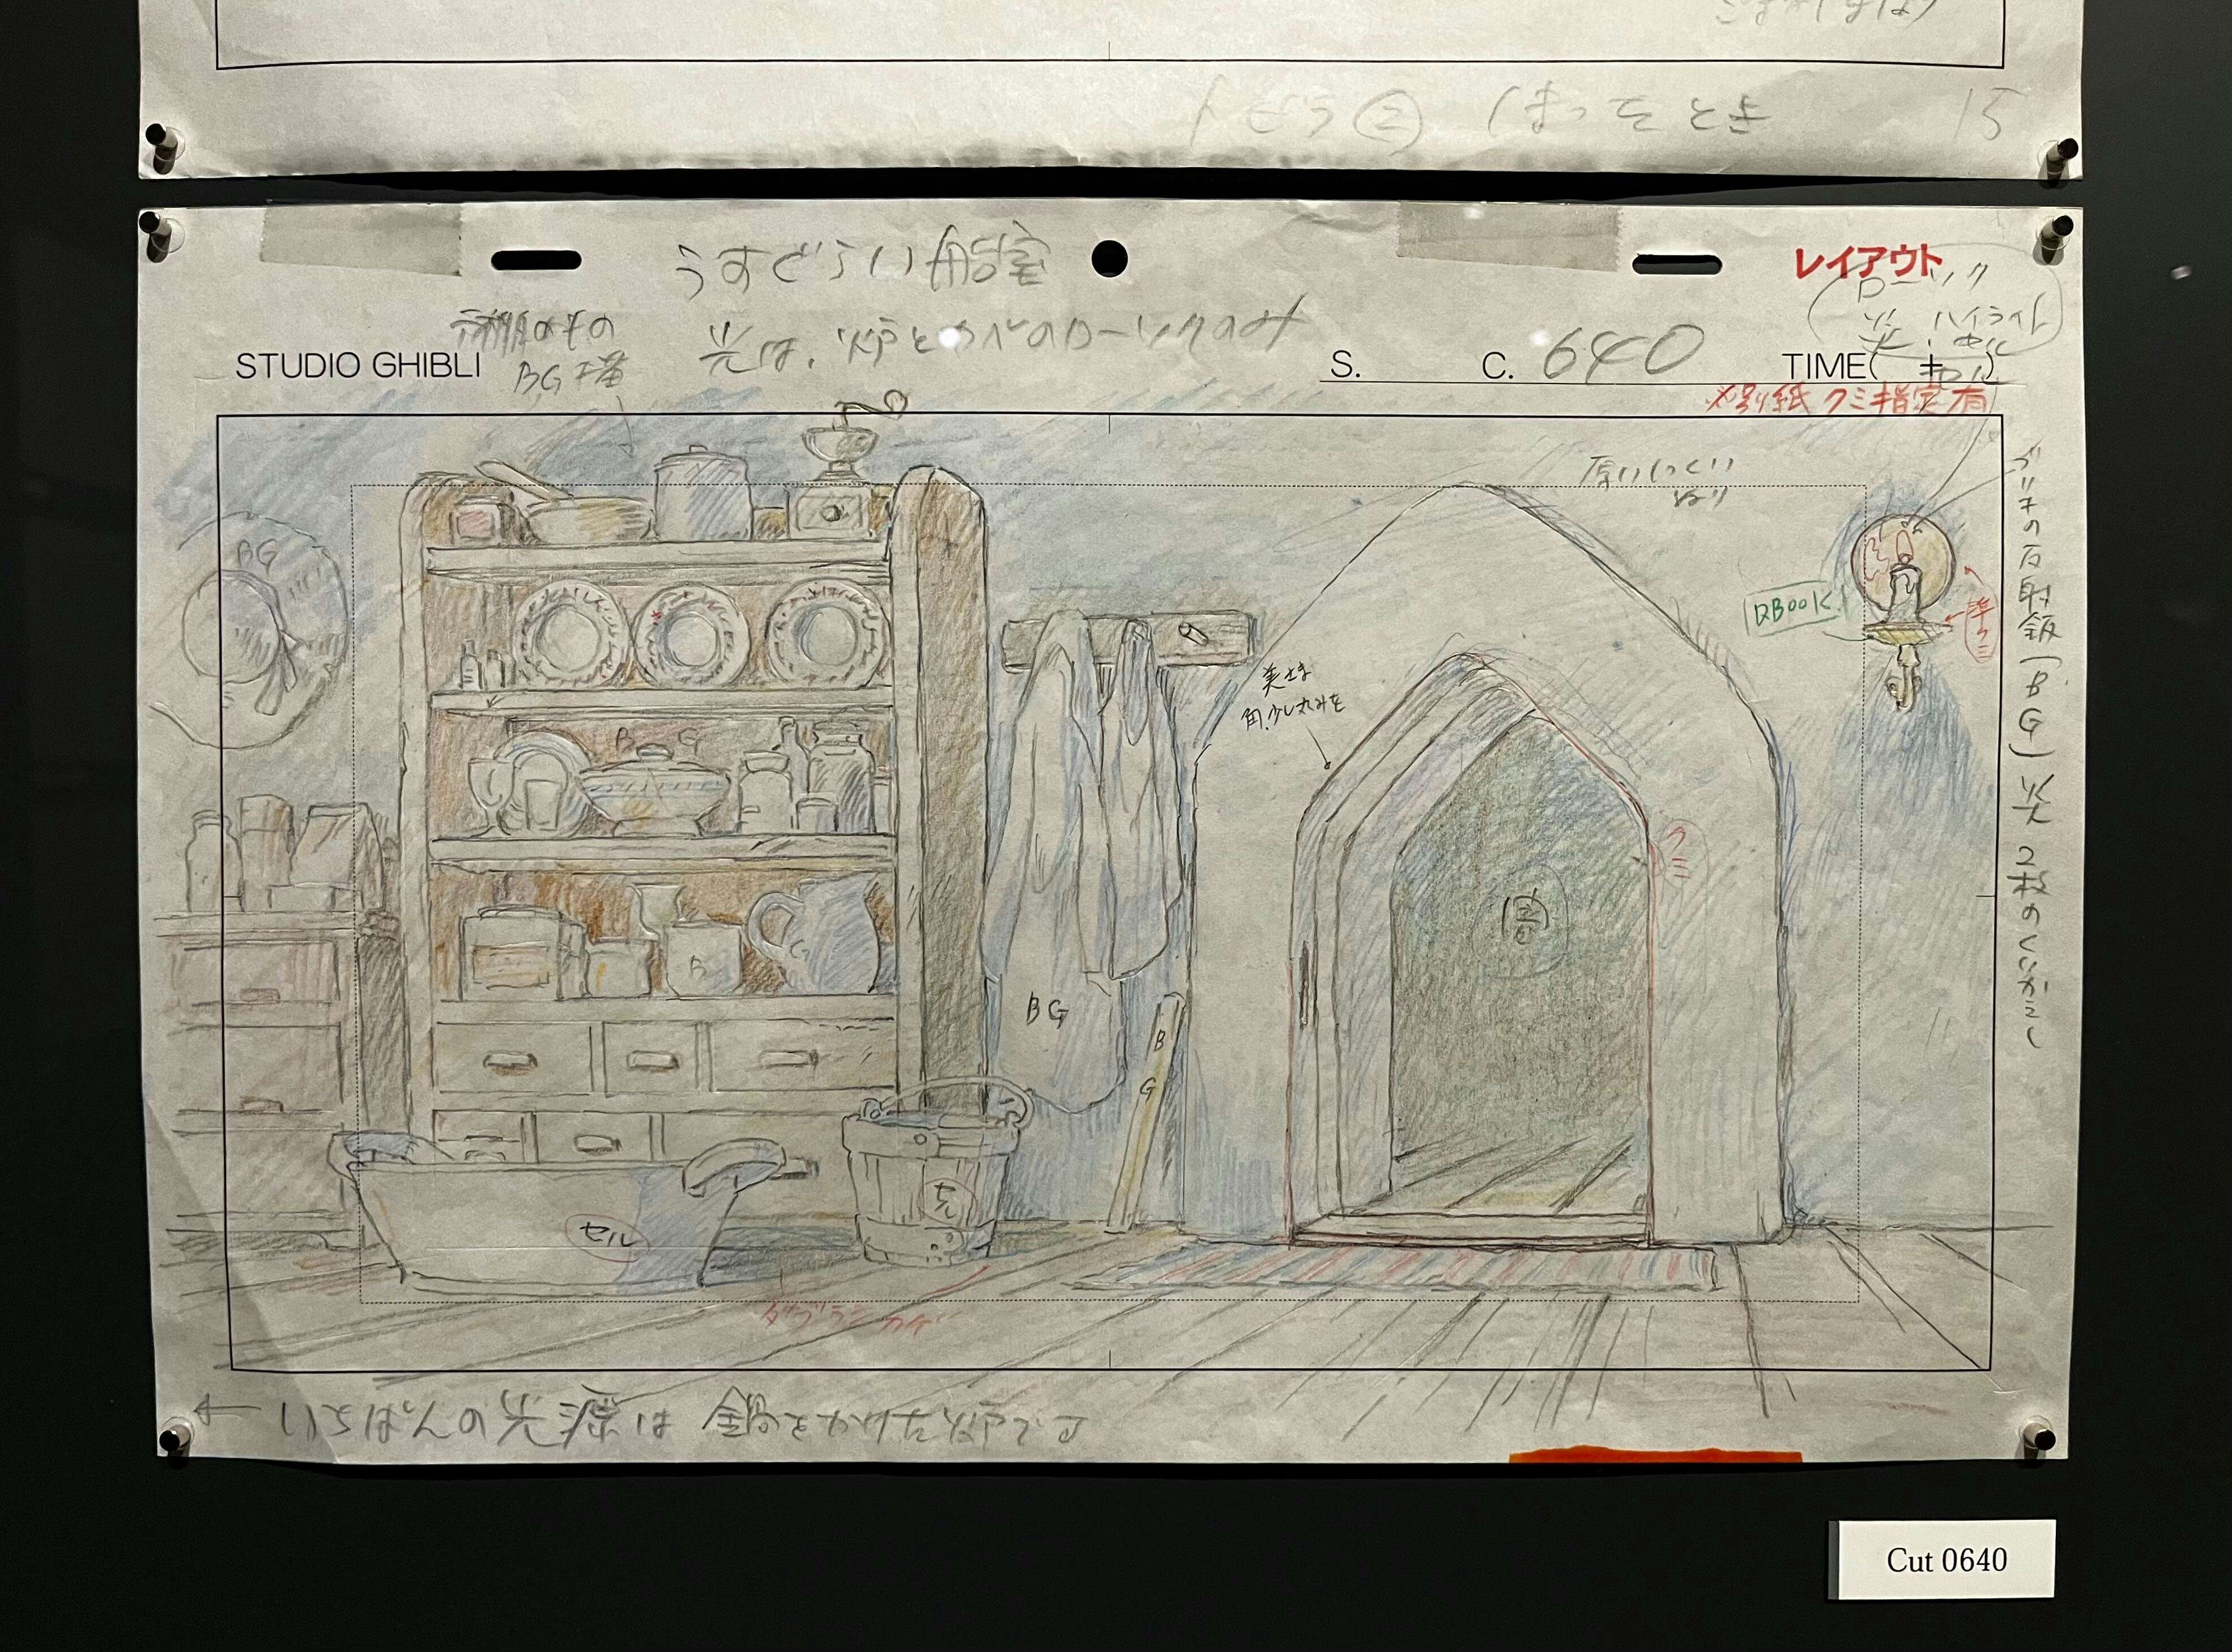Click the printed S. scene label

coord(1345,366)
